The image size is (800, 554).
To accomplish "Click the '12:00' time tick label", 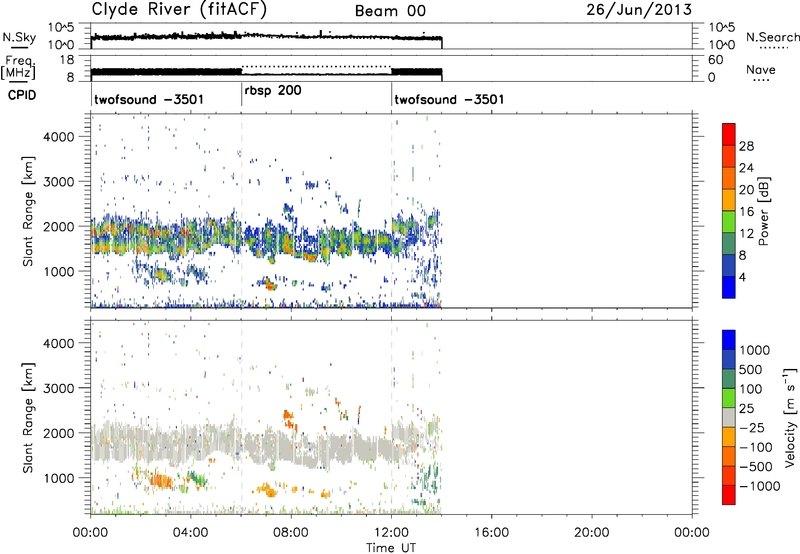I will 391,533.
